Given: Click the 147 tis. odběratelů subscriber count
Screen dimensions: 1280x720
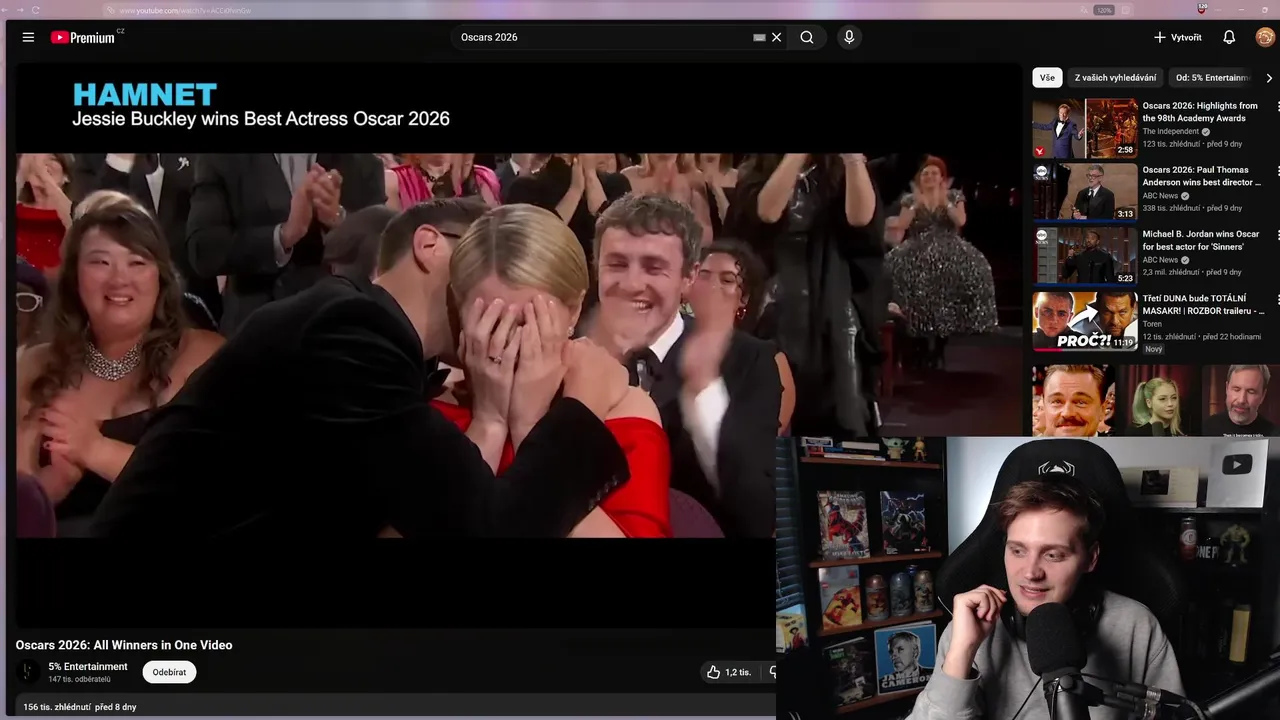Looking at the screenshot, I should point(79,679).
